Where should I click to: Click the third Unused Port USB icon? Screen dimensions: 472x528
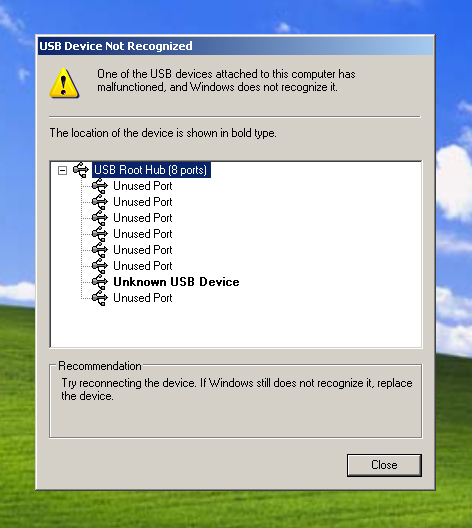pos(100,218)
